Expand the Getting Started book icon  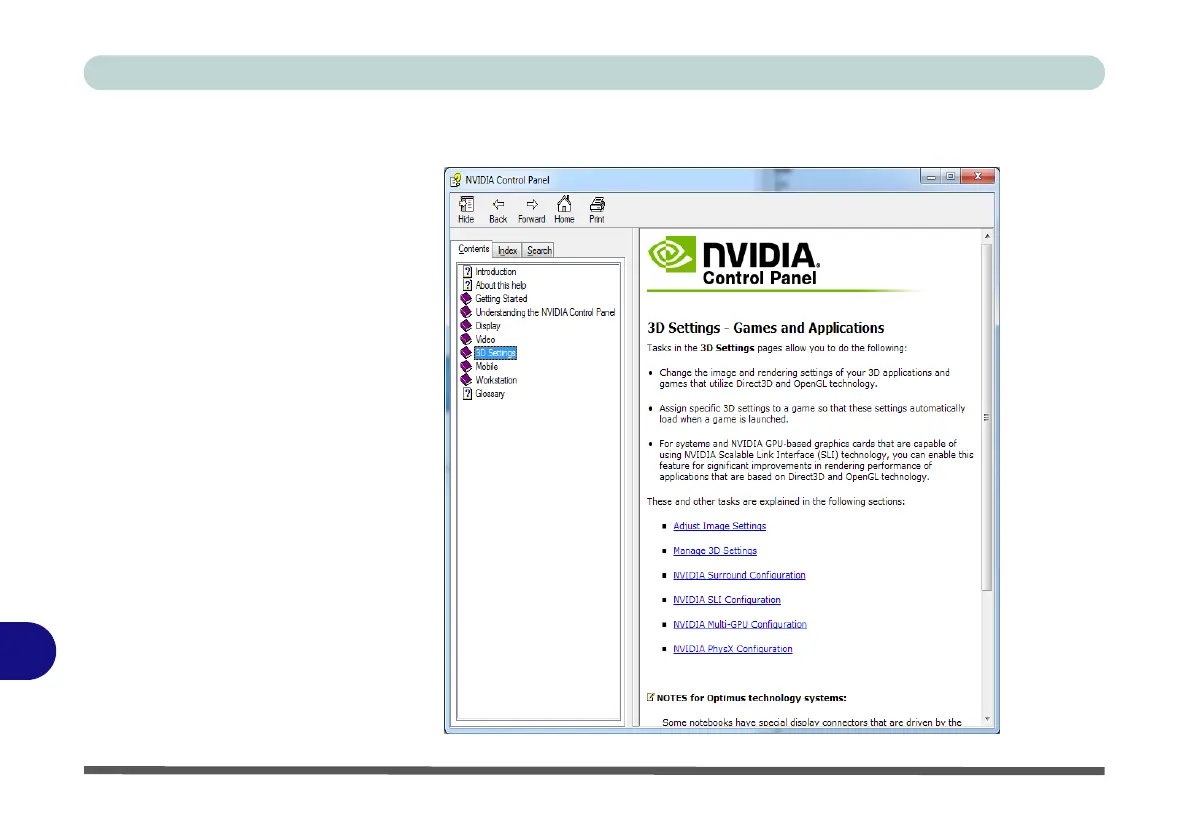(x=466, y=299)
